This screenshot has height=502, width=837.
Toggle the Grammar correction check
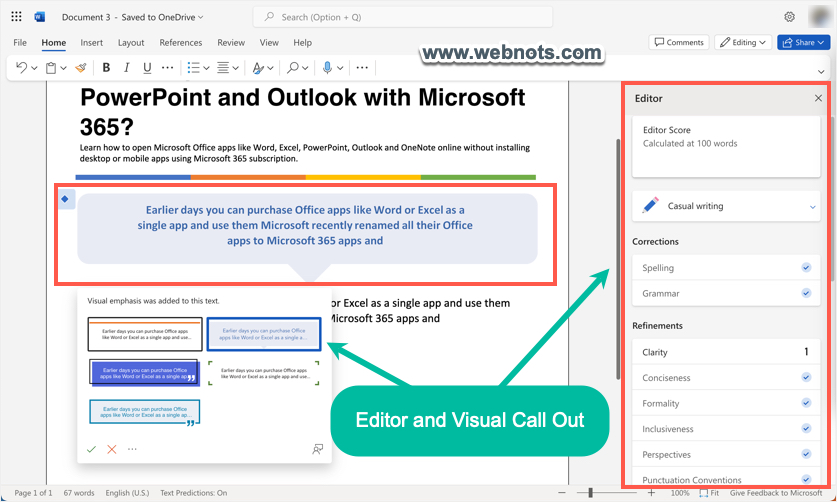coord(806,294)
